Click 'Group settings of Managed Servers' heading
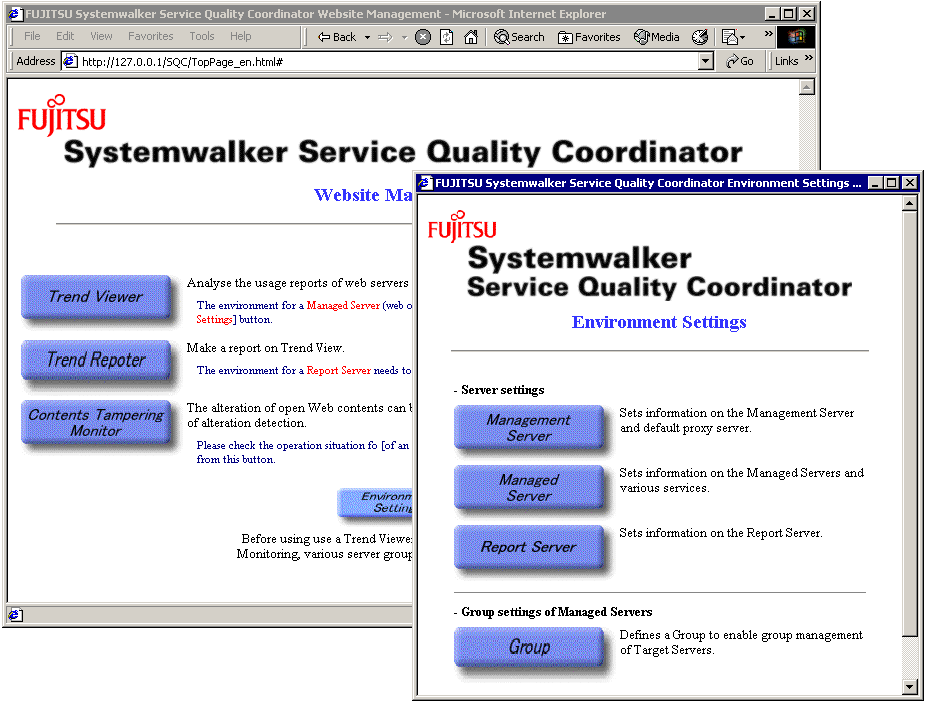The height and width of the screenshot is (702, 925). click(556, 612)
